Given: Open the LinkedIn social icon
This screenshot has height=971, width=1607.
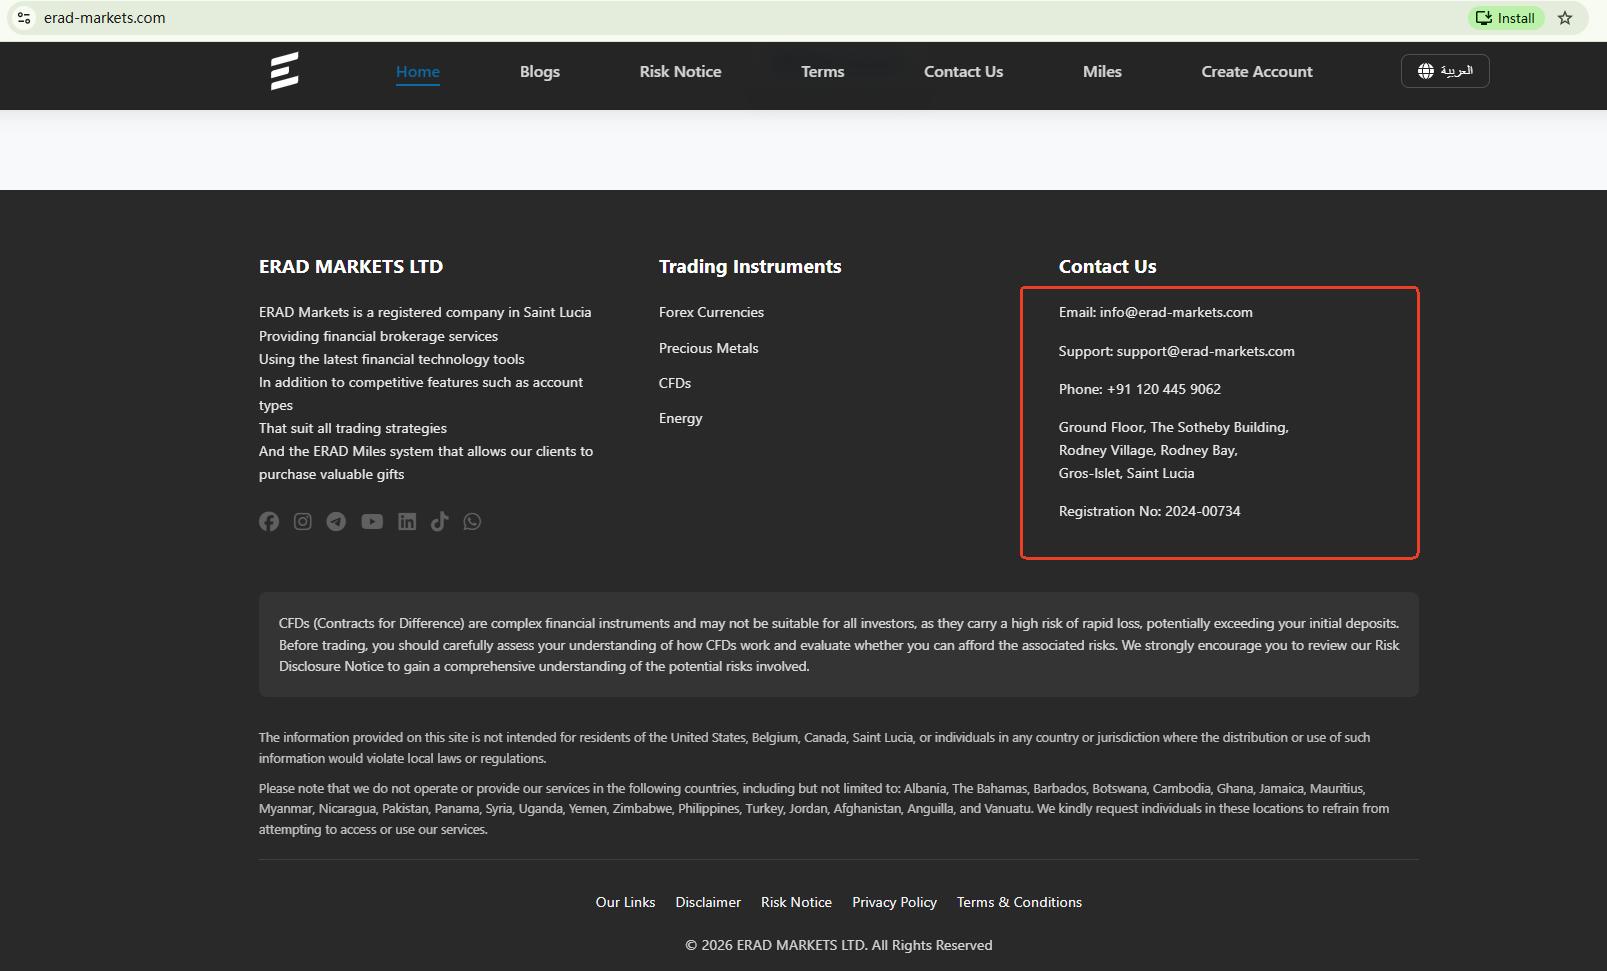Looking at the screenshot, I should (x=406, y=521).
